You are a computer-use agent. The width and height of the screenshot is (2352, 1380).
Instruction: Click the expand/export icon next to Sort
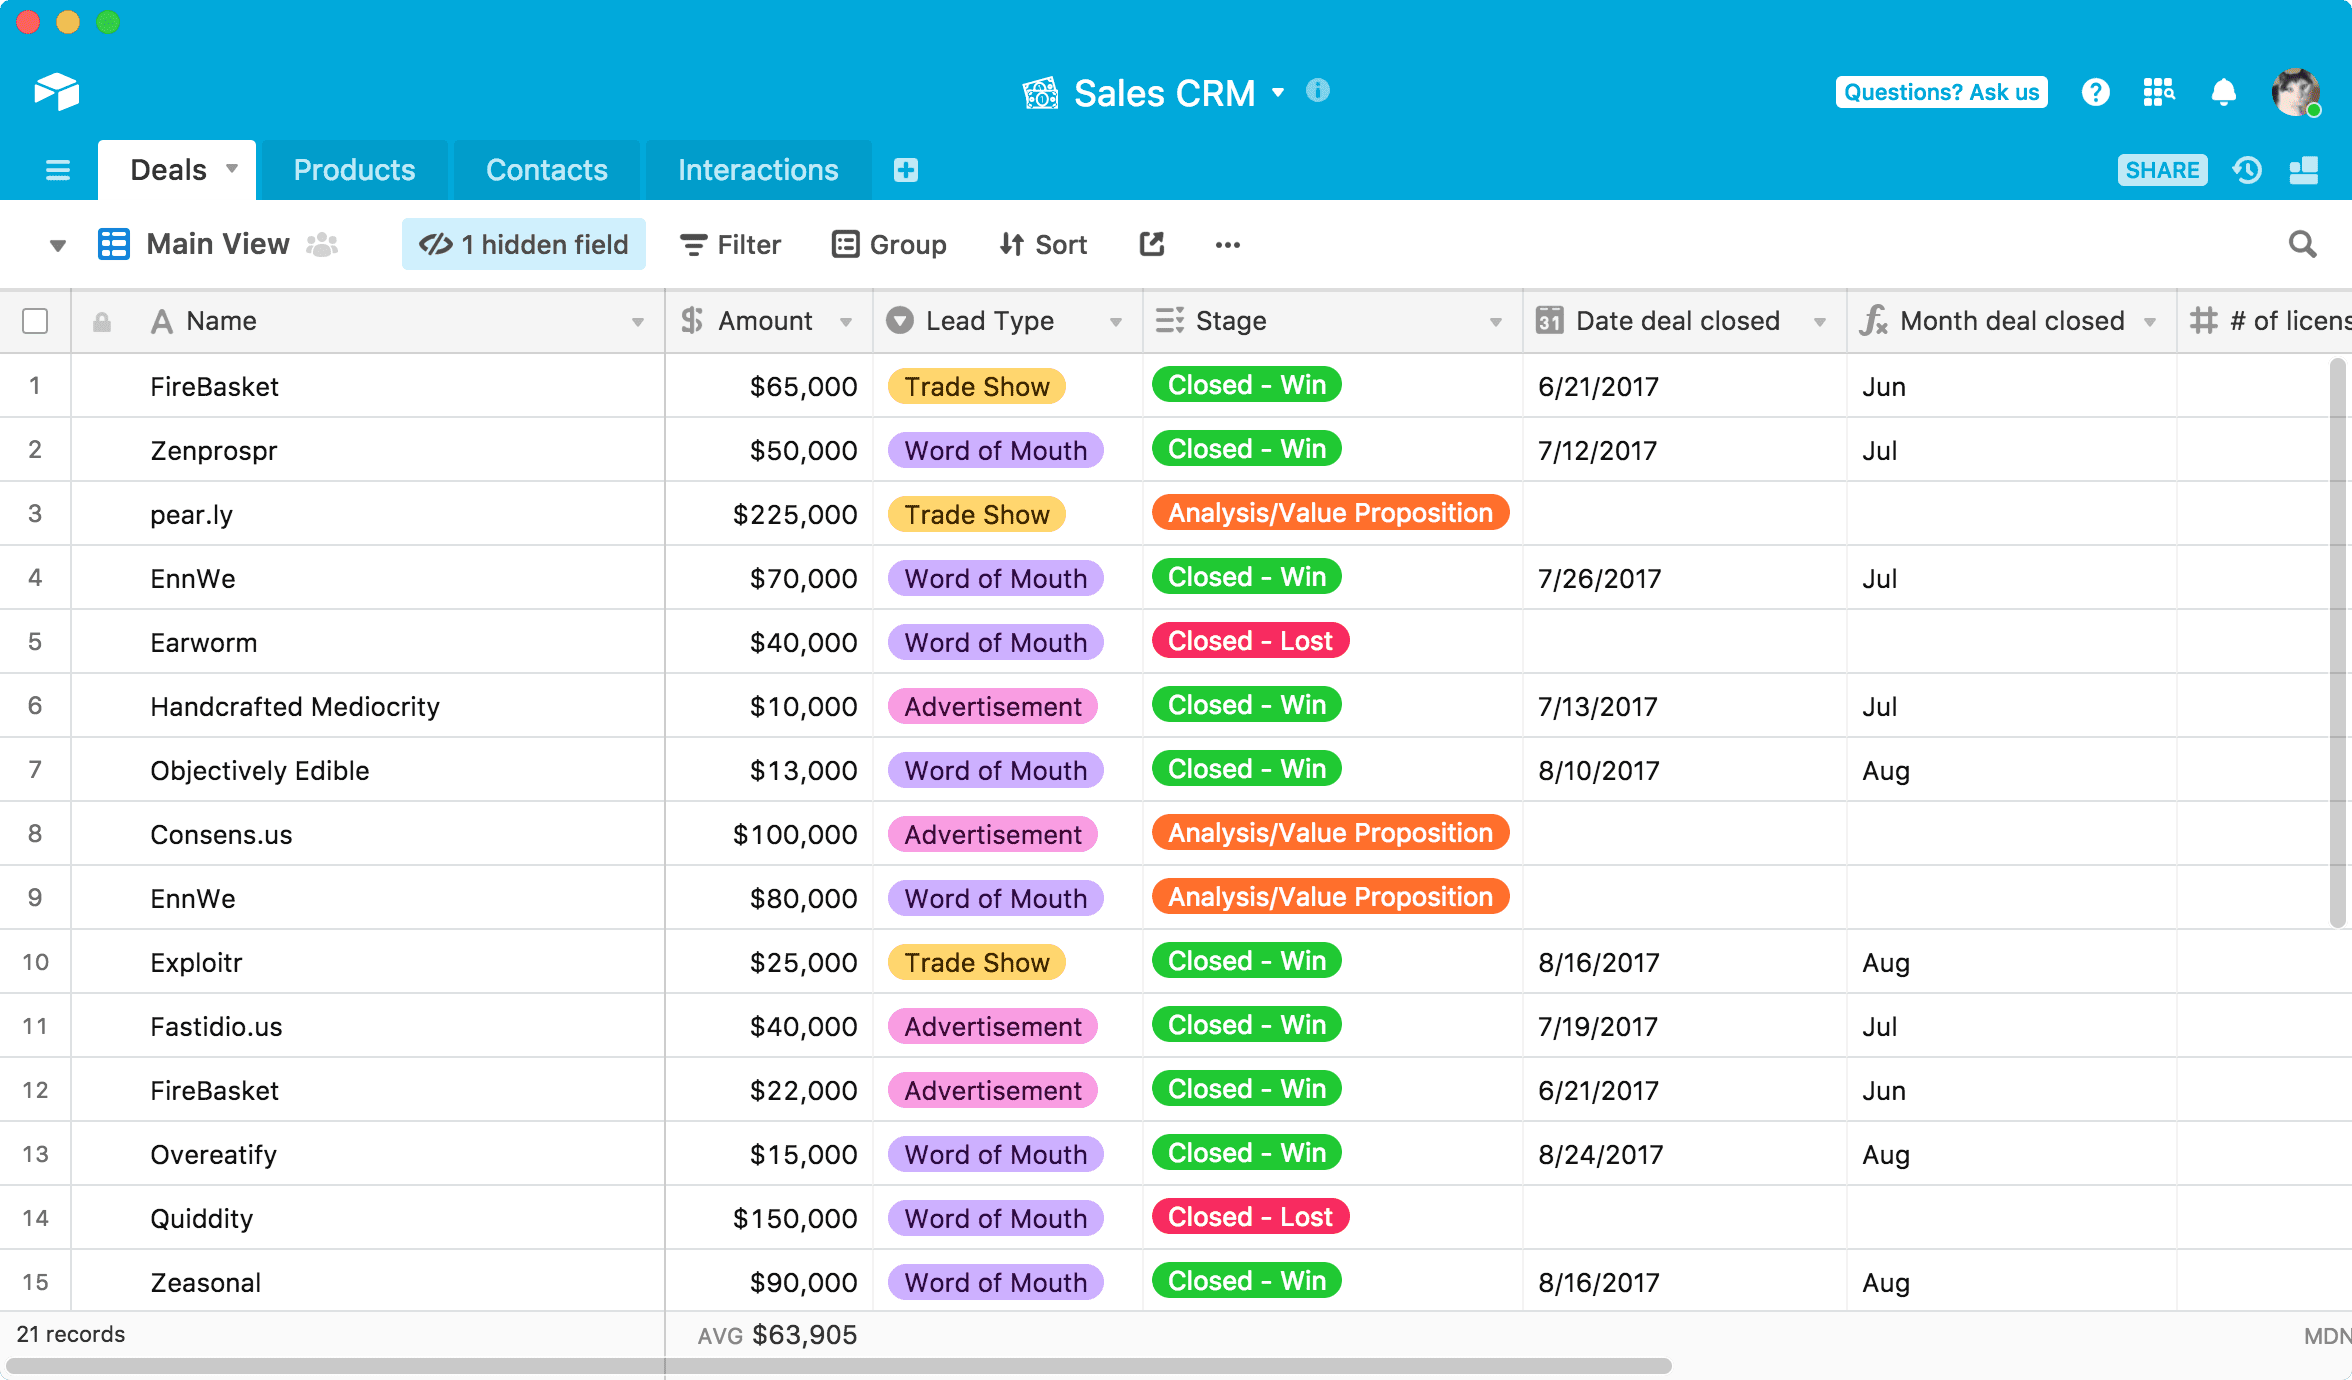[1150, 243]
